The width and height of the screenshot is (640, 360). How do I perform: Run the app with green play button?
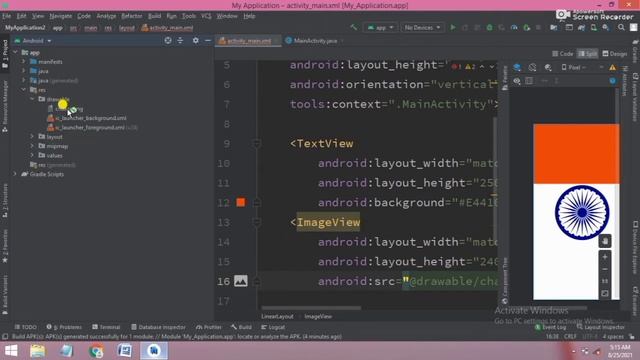point(453,27)
